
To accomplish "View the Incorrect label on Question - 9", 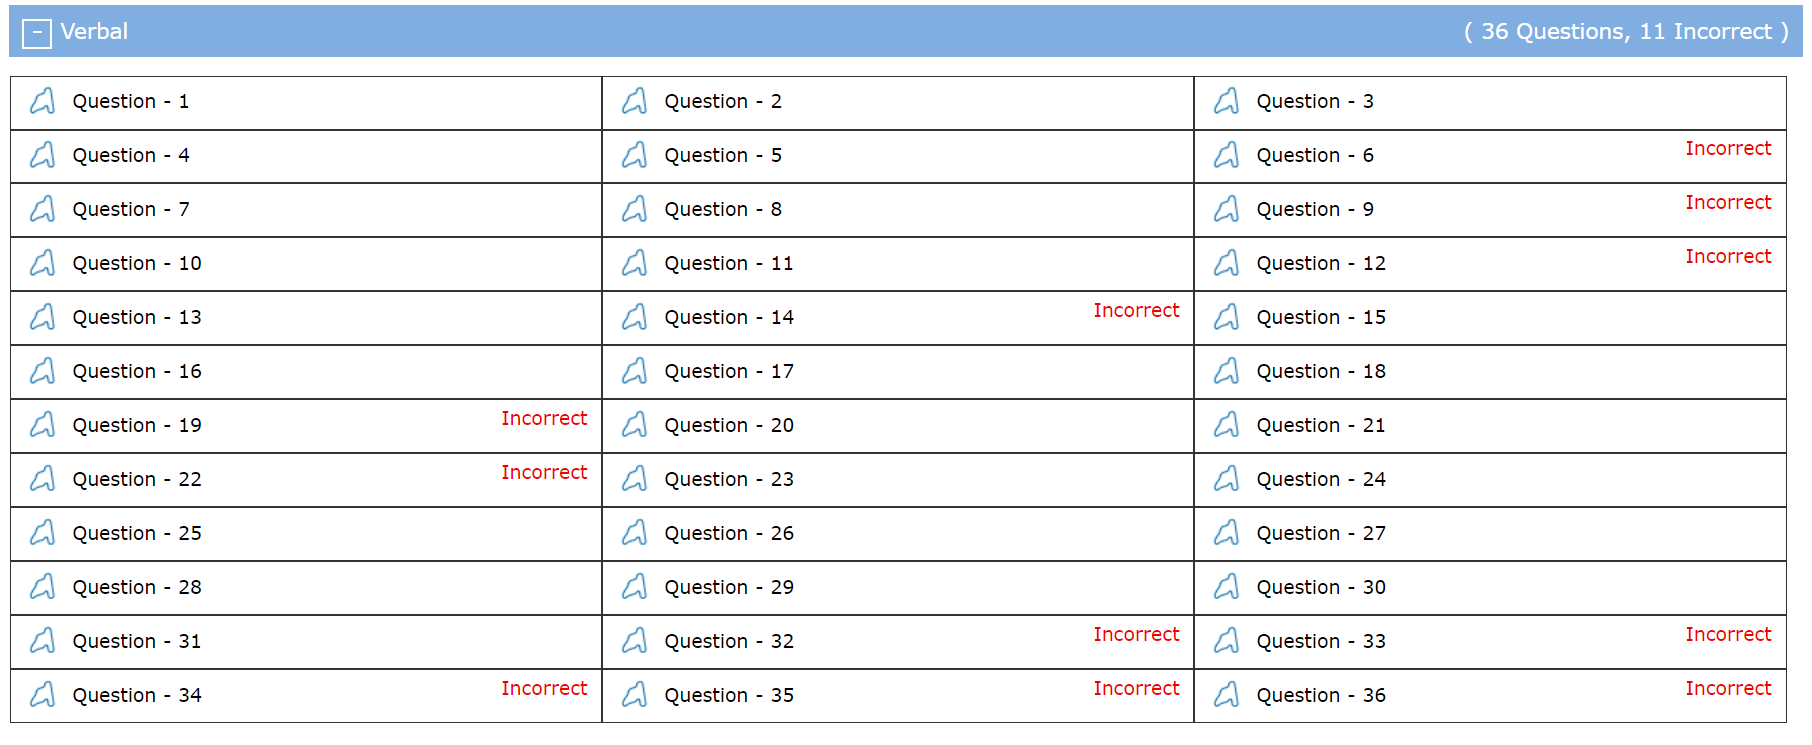I will click(1729, 202).
